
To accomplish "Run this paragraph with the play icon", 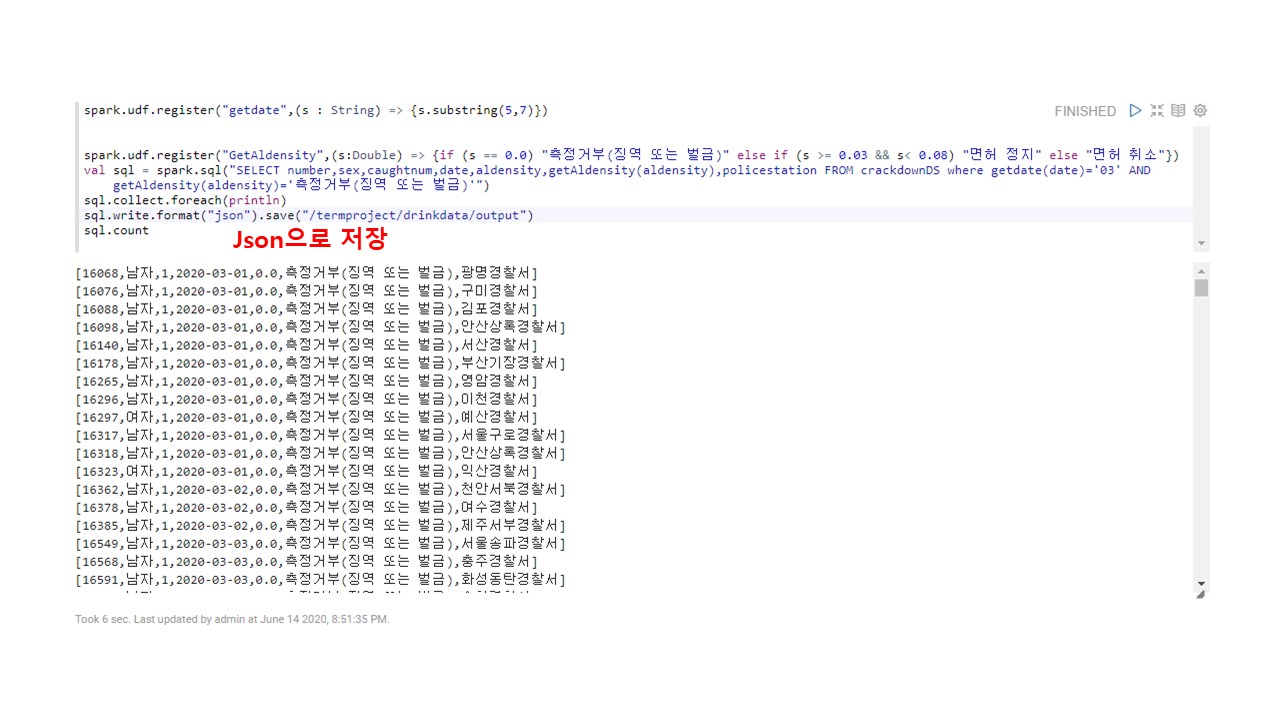I will 1135,111.
